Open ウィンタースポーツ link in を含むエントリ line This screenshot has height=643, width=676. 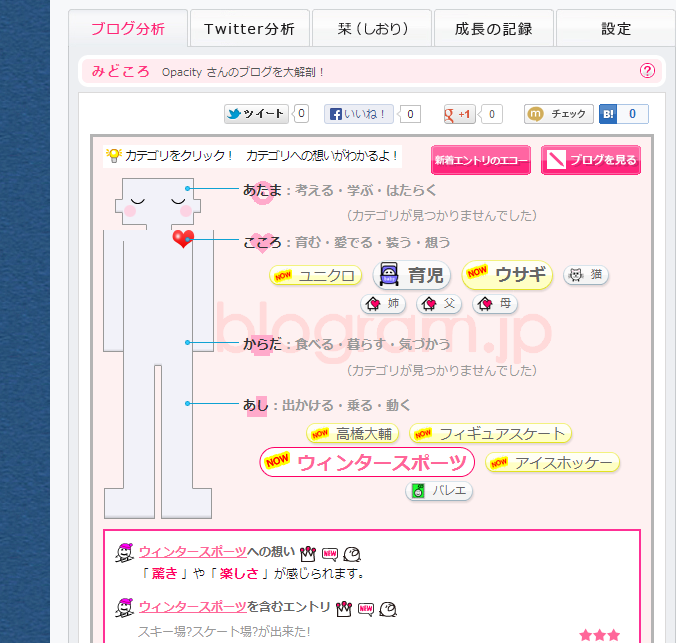click(x=193, y=607)
